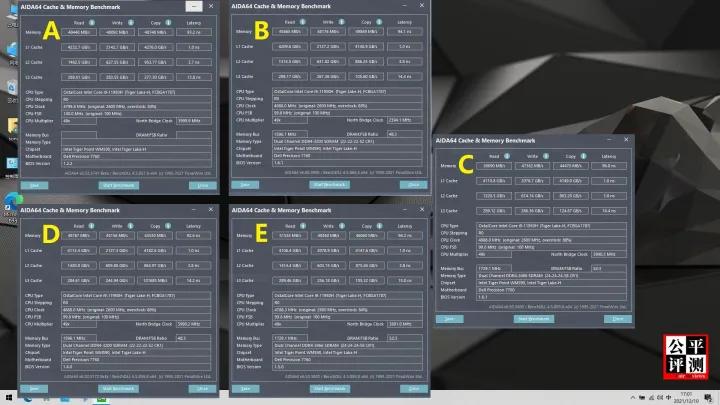This screenshot has height=405, width=720.
Task: Start Benchmark in window E
Action: (x=330, y=388)
